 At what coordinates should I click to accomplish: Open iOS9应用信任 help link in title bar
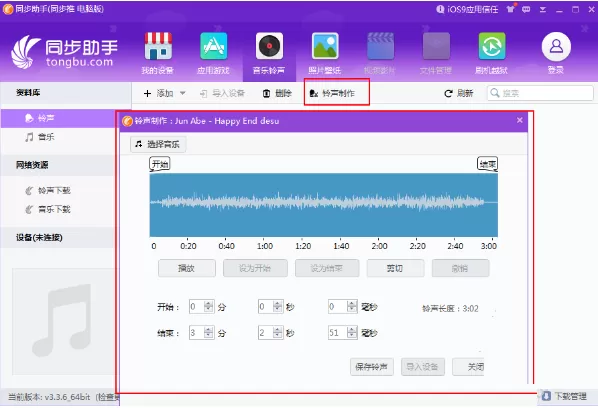click(467, 9)
